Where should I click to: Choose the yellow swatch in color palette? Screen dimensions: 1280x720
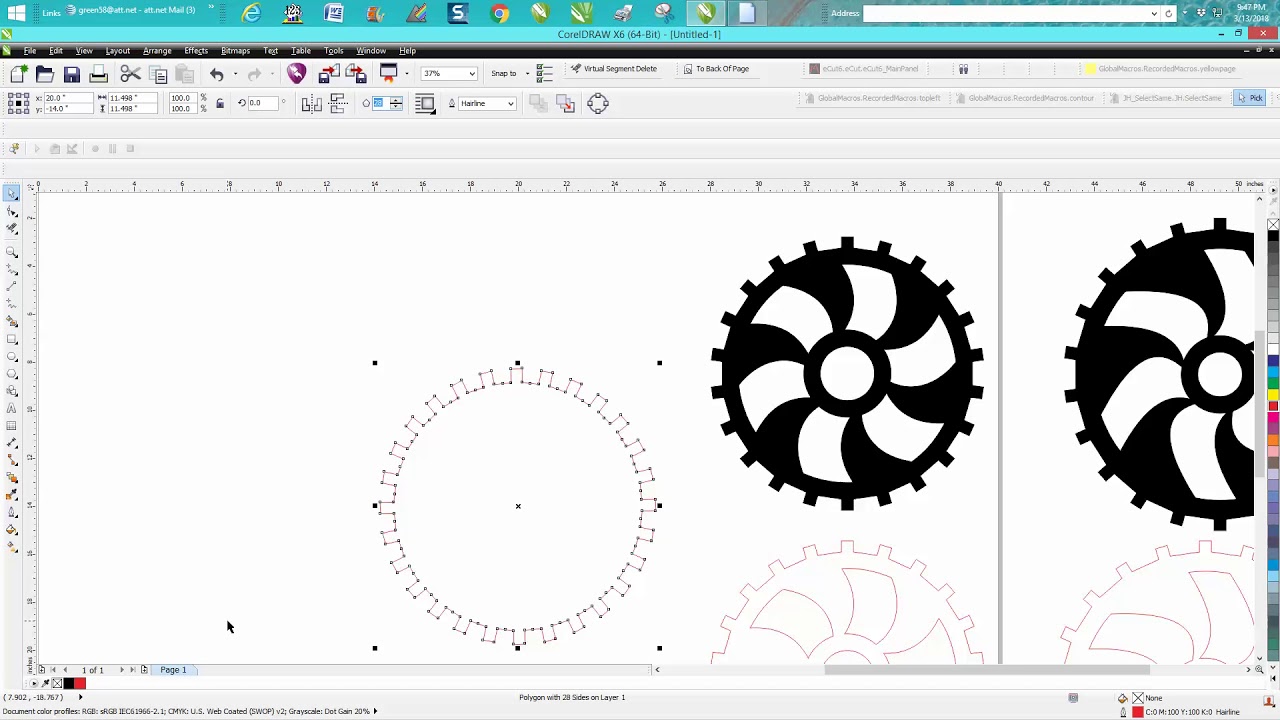pyautogui.click(x=1273, y=395)
